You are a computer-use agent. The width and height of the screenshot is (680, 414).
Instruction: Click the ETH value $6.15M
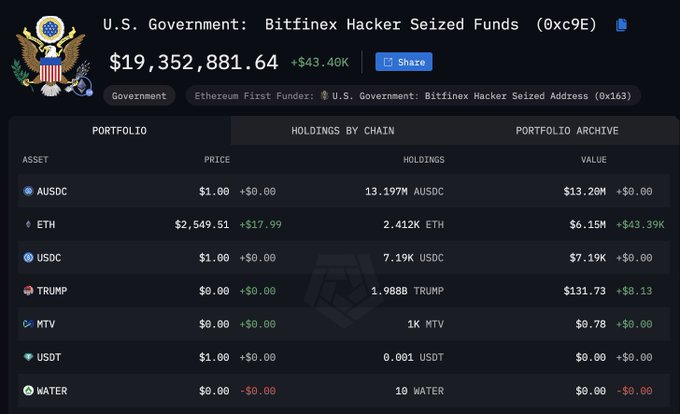coord(588,225)
